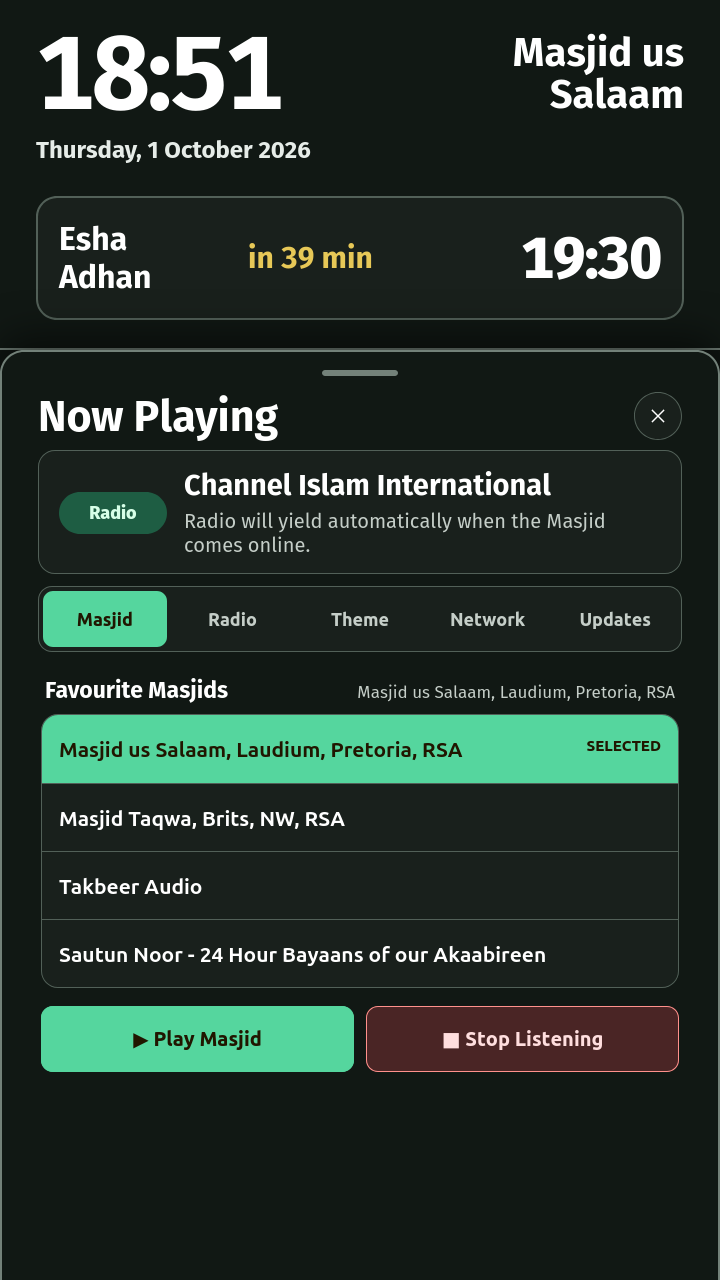Click current masjid label beside Favourite Masjids
Image resolution: width=720 pixels, height=1280 pixels.
coord(516,692)
